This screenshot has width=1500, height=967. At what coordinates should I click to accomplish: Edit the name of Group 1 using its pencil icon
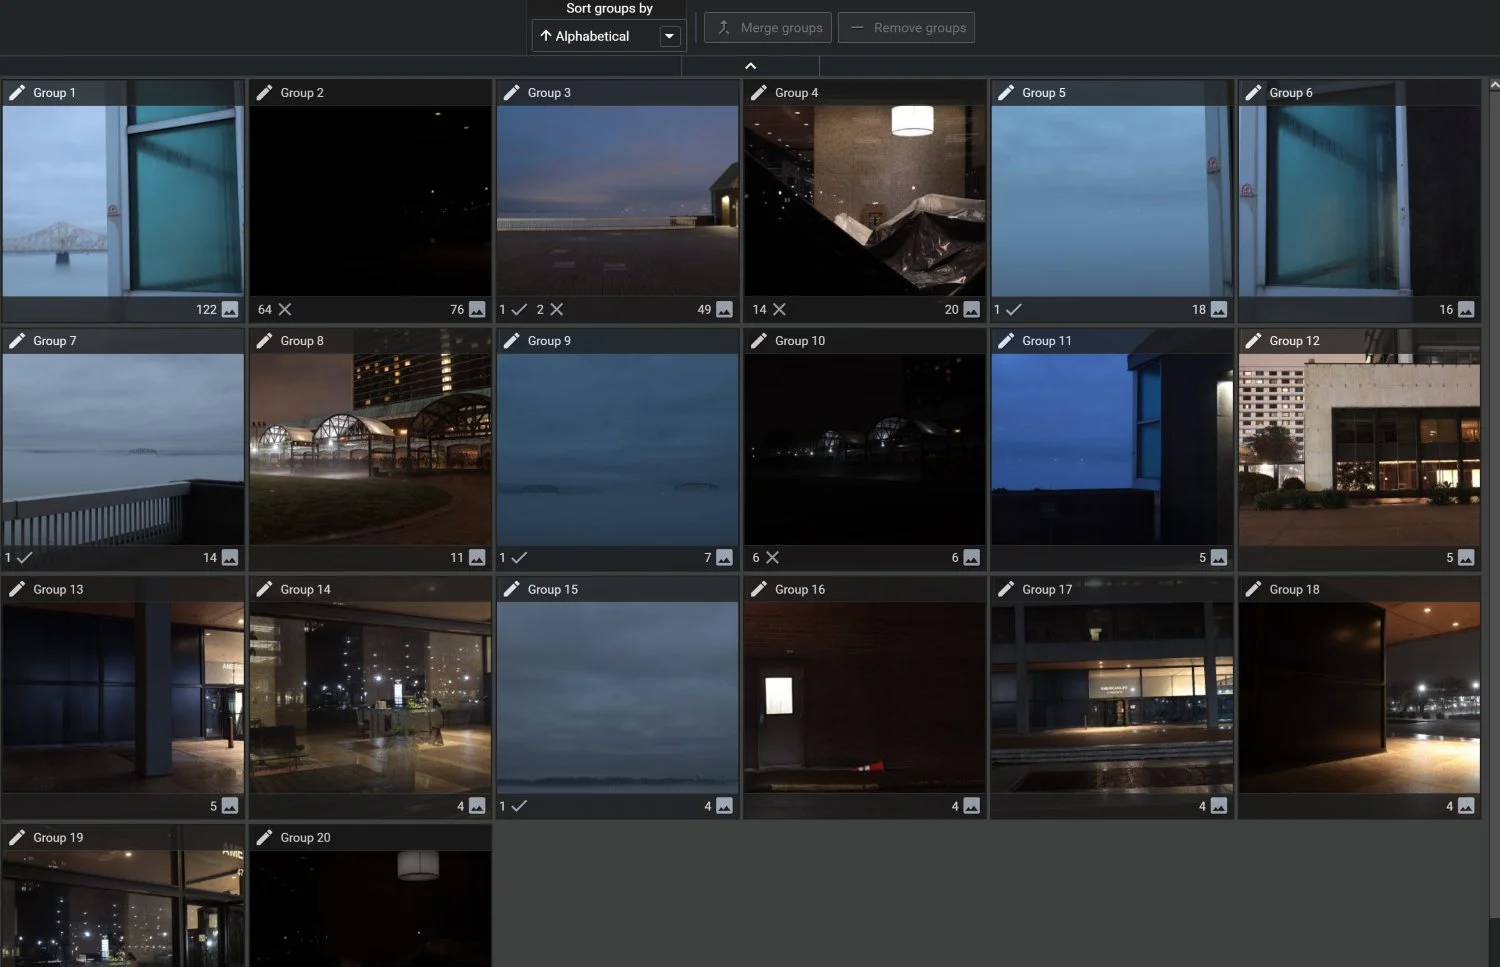click(16, 92)
